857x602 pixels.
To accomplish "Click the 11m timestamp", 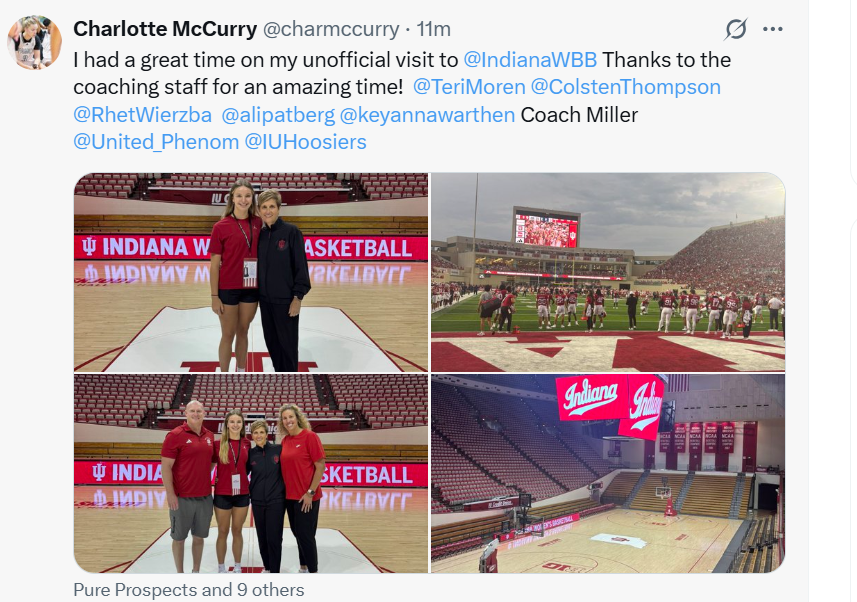I will [x=433, y=29].
